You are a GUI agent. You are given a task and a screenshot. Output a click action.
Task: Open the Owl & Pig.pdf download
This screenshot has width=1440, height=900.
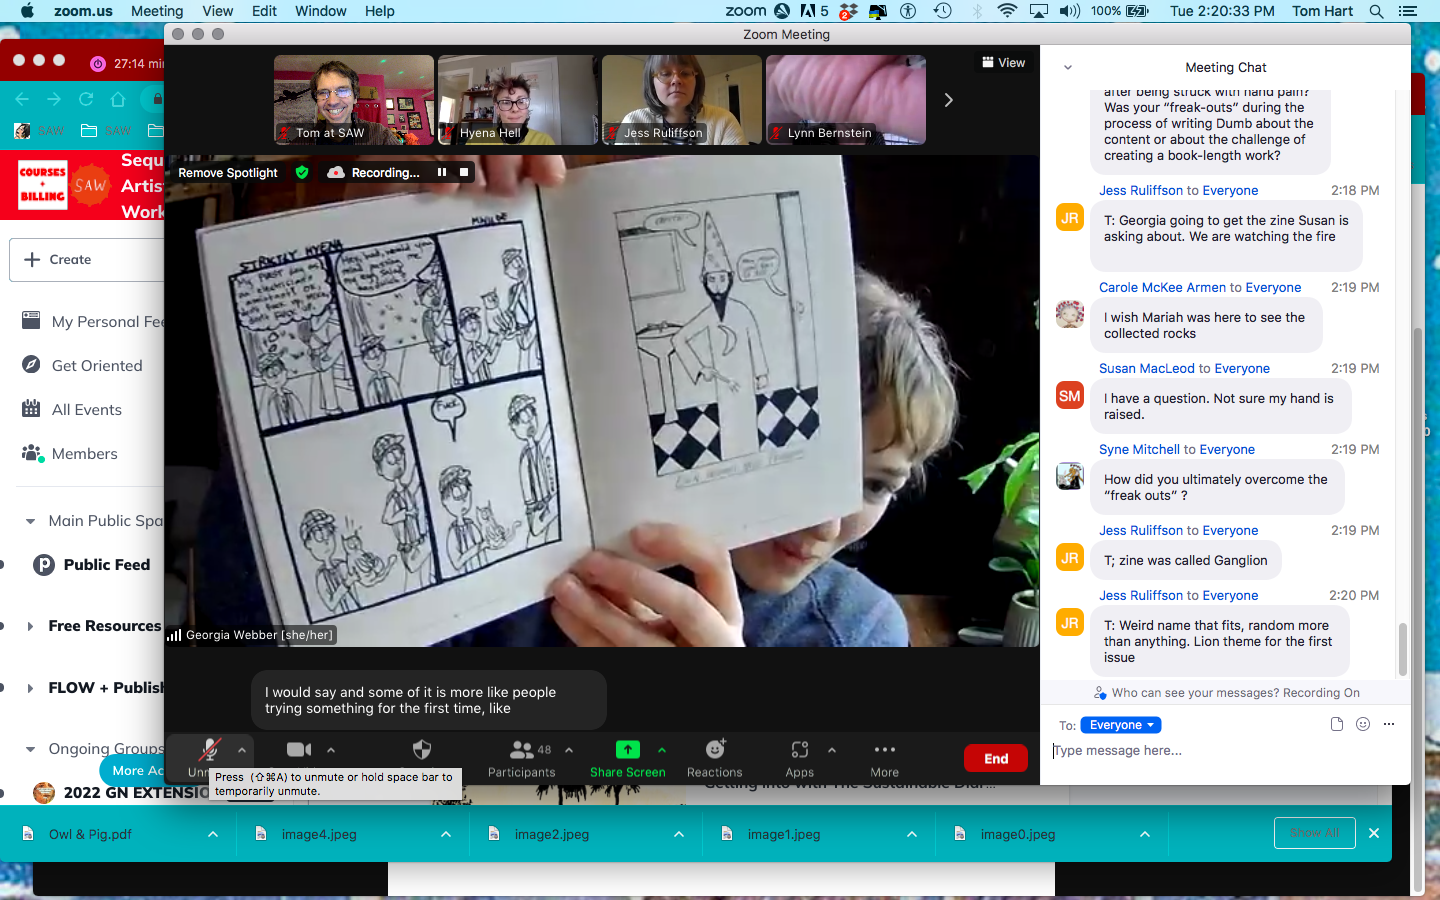click(x=90, y=834)
